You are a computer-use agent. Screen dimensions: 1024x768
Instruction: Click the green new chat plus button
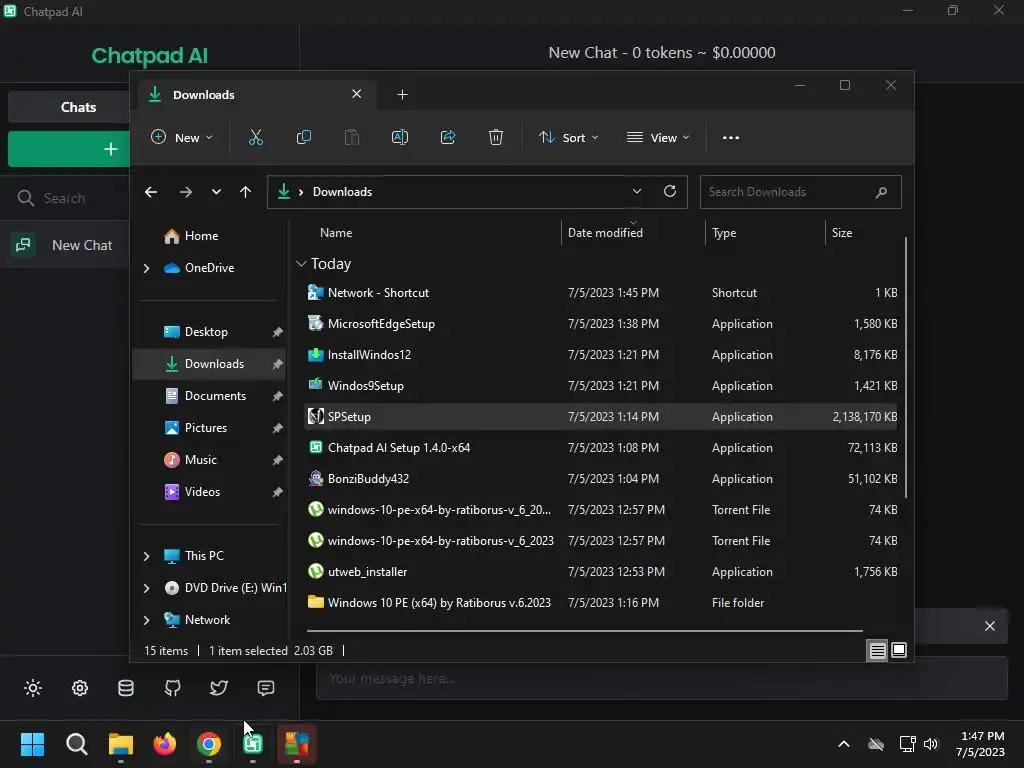69,149
